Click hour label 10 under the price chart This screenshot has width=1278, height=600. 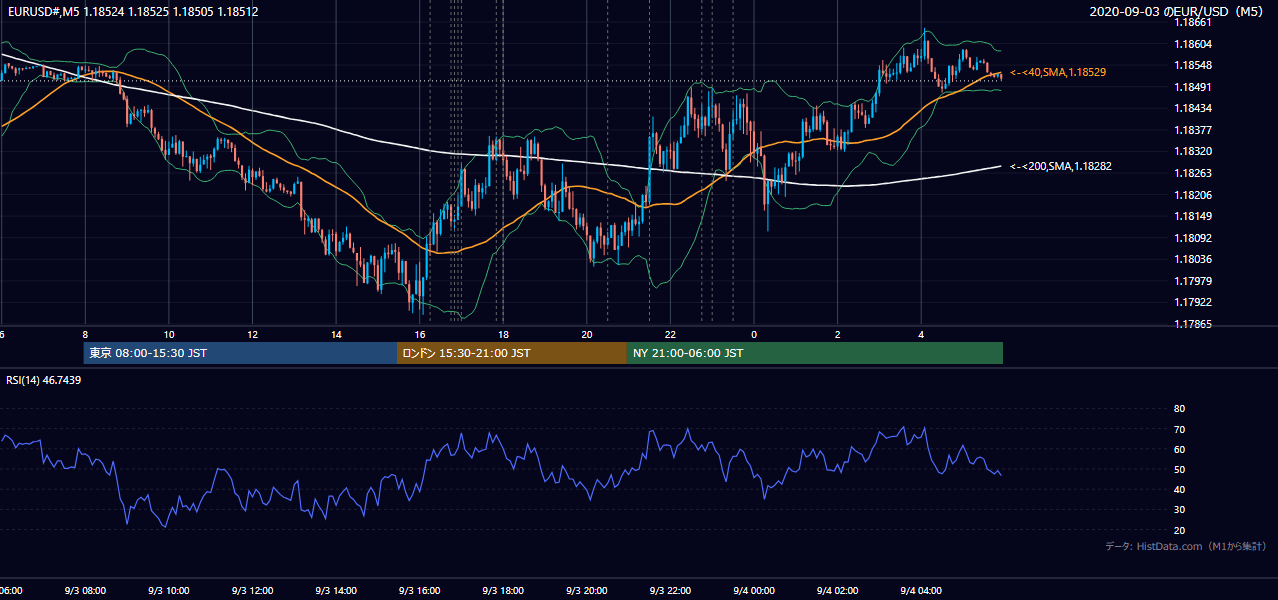[169, 334]
